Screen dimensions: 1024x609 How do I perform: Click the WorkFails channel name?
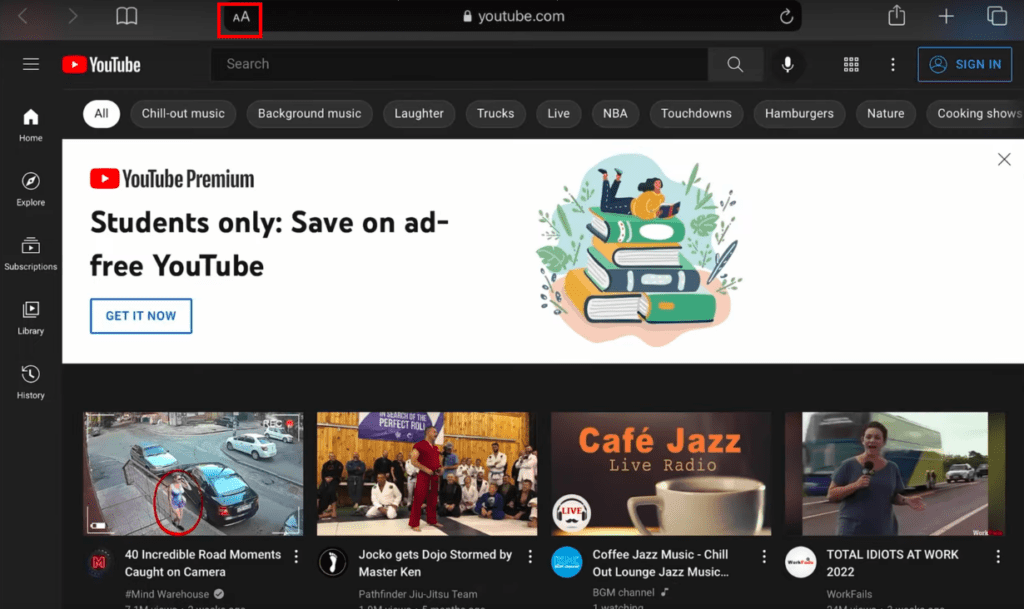[849, 594]
